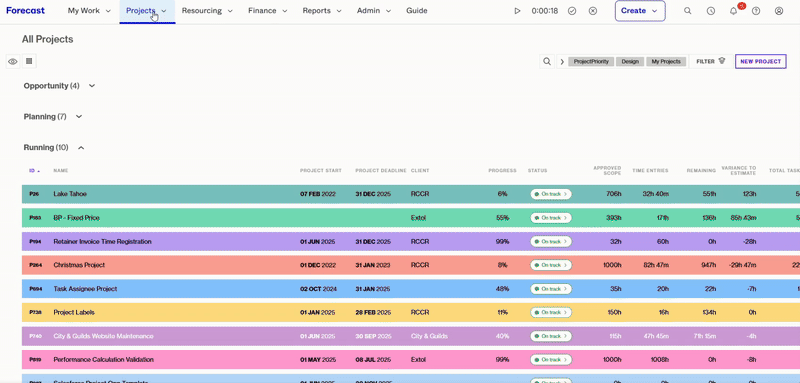
Task: Expand saved filters arrow beside ProjectPriority
Action: click(x=562, y=62)
